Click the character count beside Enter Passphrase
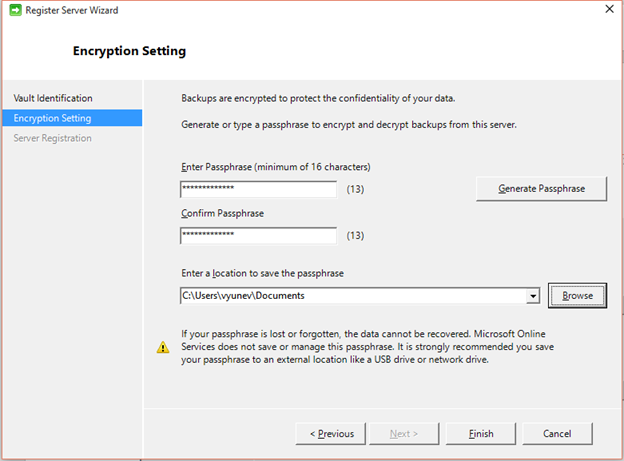This screenshot has width=624, height=461. pyautogui.click(x=355, y=188)
